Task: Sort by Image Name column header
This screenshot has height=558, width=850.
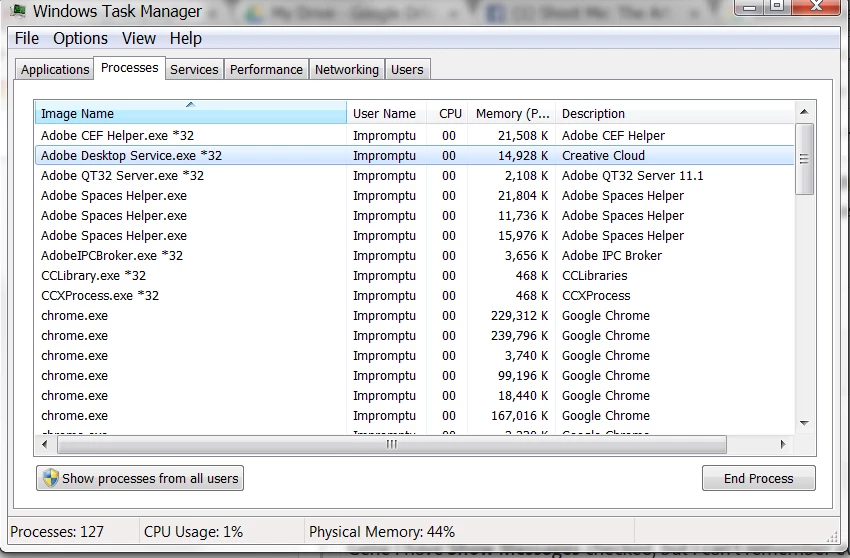Action: coord(191,113)
